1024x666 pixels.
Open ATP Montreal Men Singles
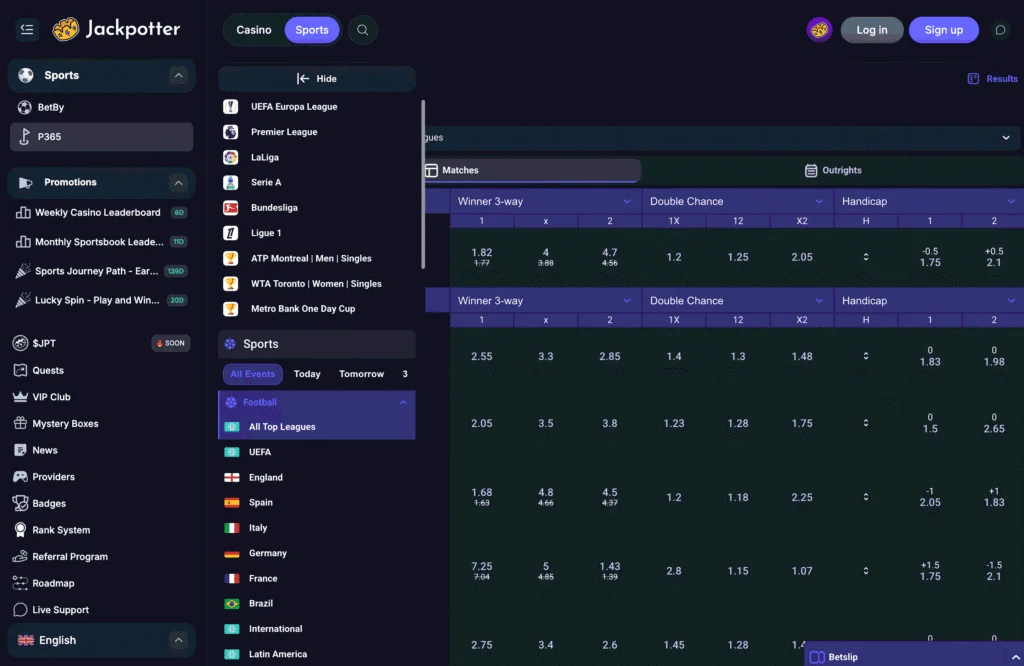[x=319, y=259]
